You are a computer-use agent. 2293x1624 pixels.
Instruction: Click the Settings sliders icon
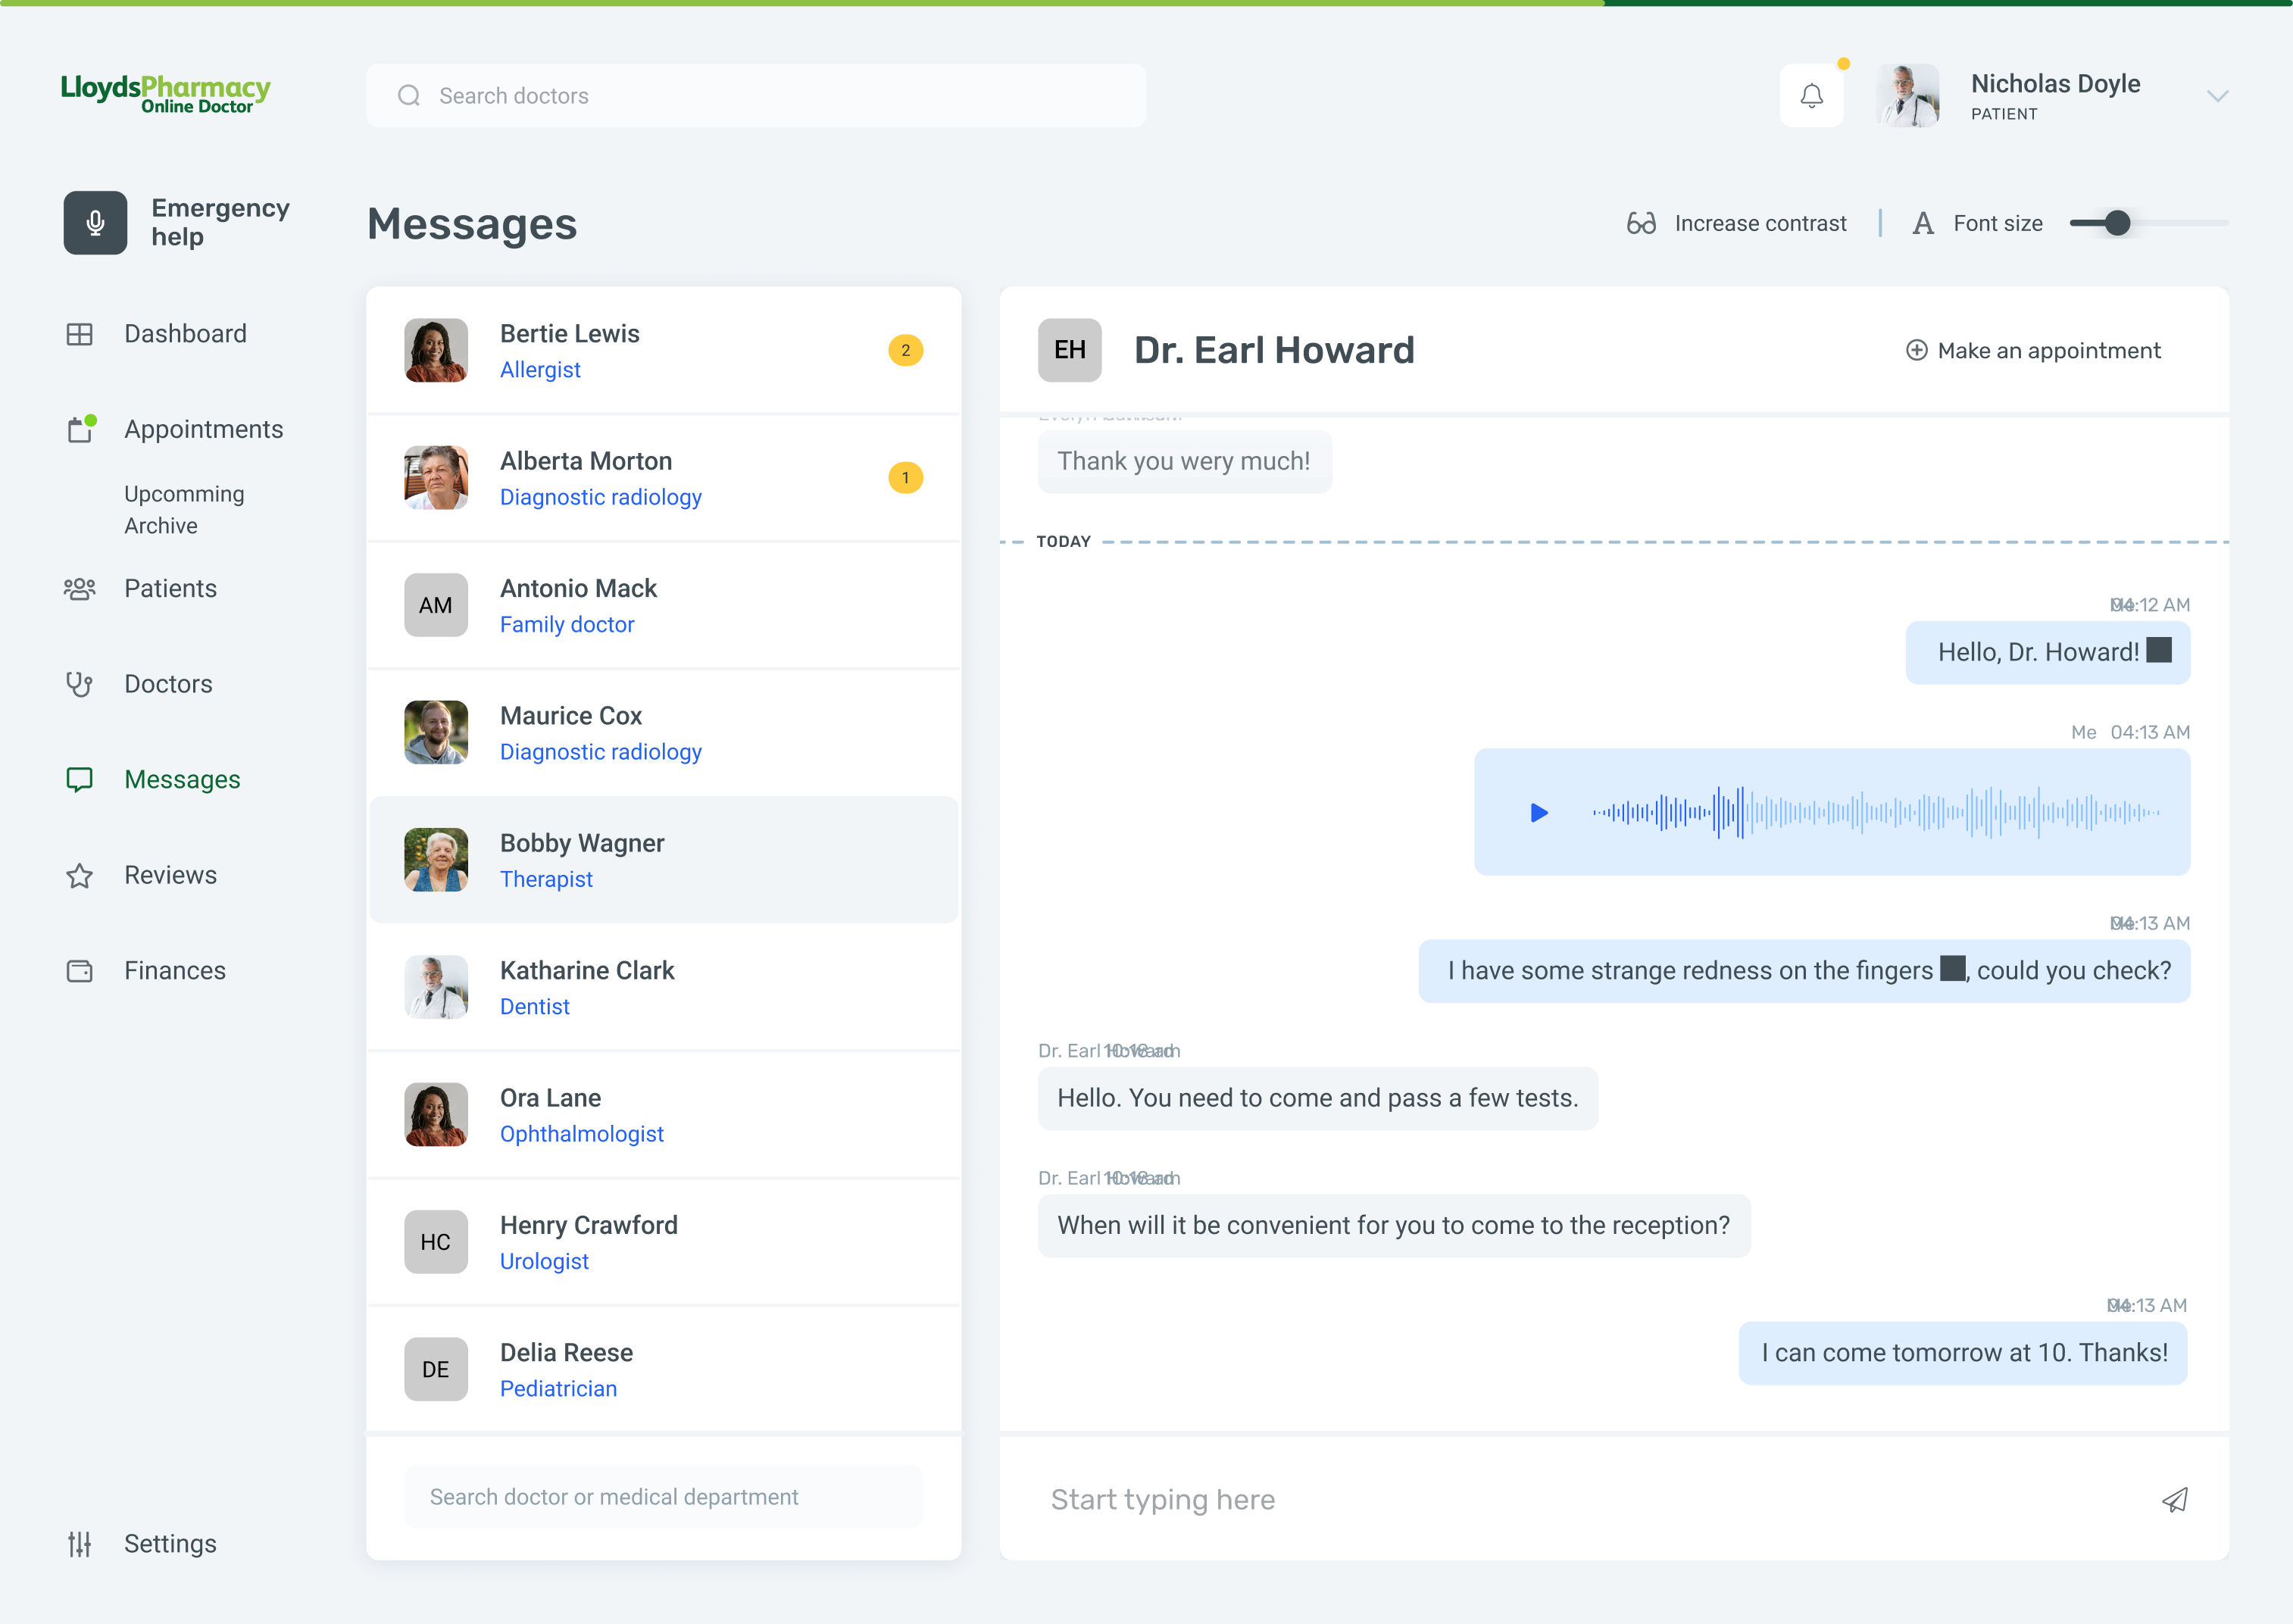point(79,1544)
